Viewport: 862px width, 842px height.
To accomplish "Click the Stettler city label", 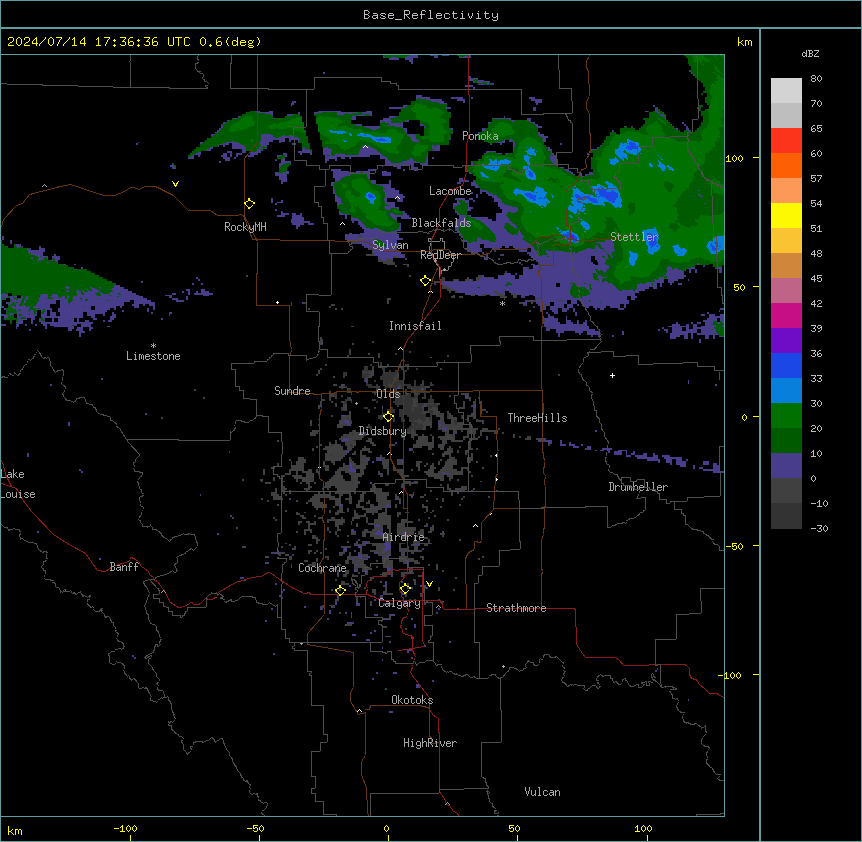I will click(x=634, y=237).
